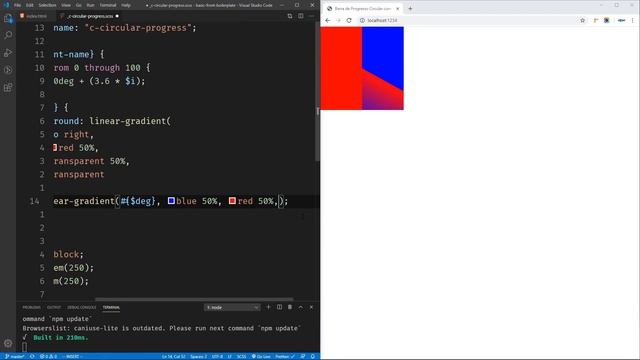Bookmark page with star icon
Image resolution: width=640 pixels, height=360 pixels.
click(x=582, y=20)
